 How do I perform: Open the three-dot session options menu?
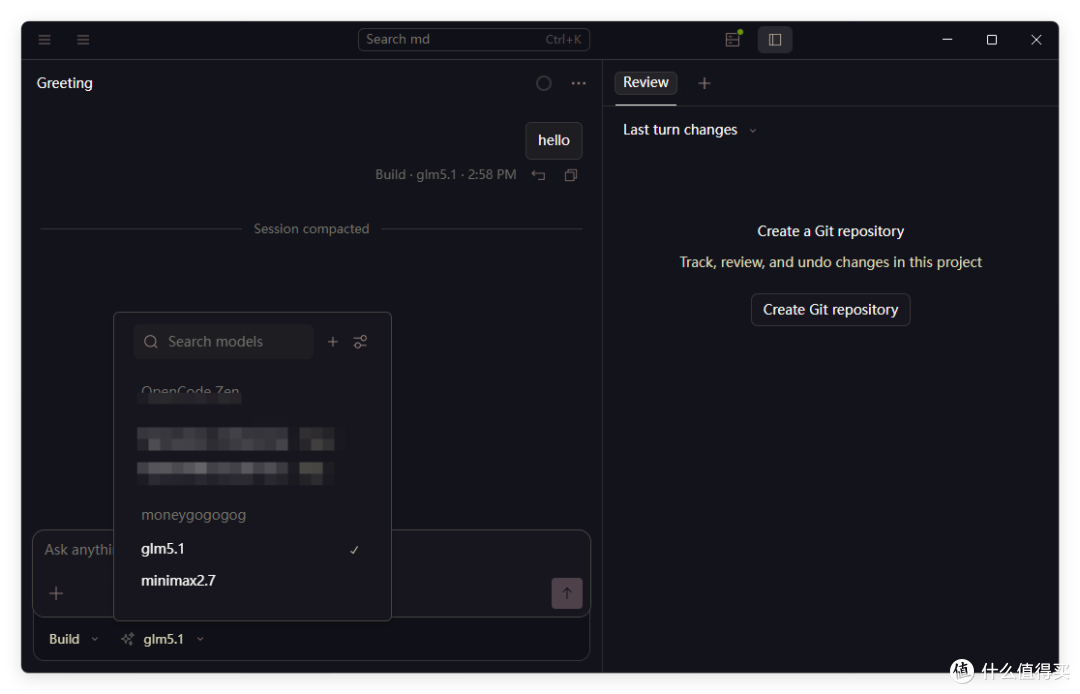tap(579, 83)
